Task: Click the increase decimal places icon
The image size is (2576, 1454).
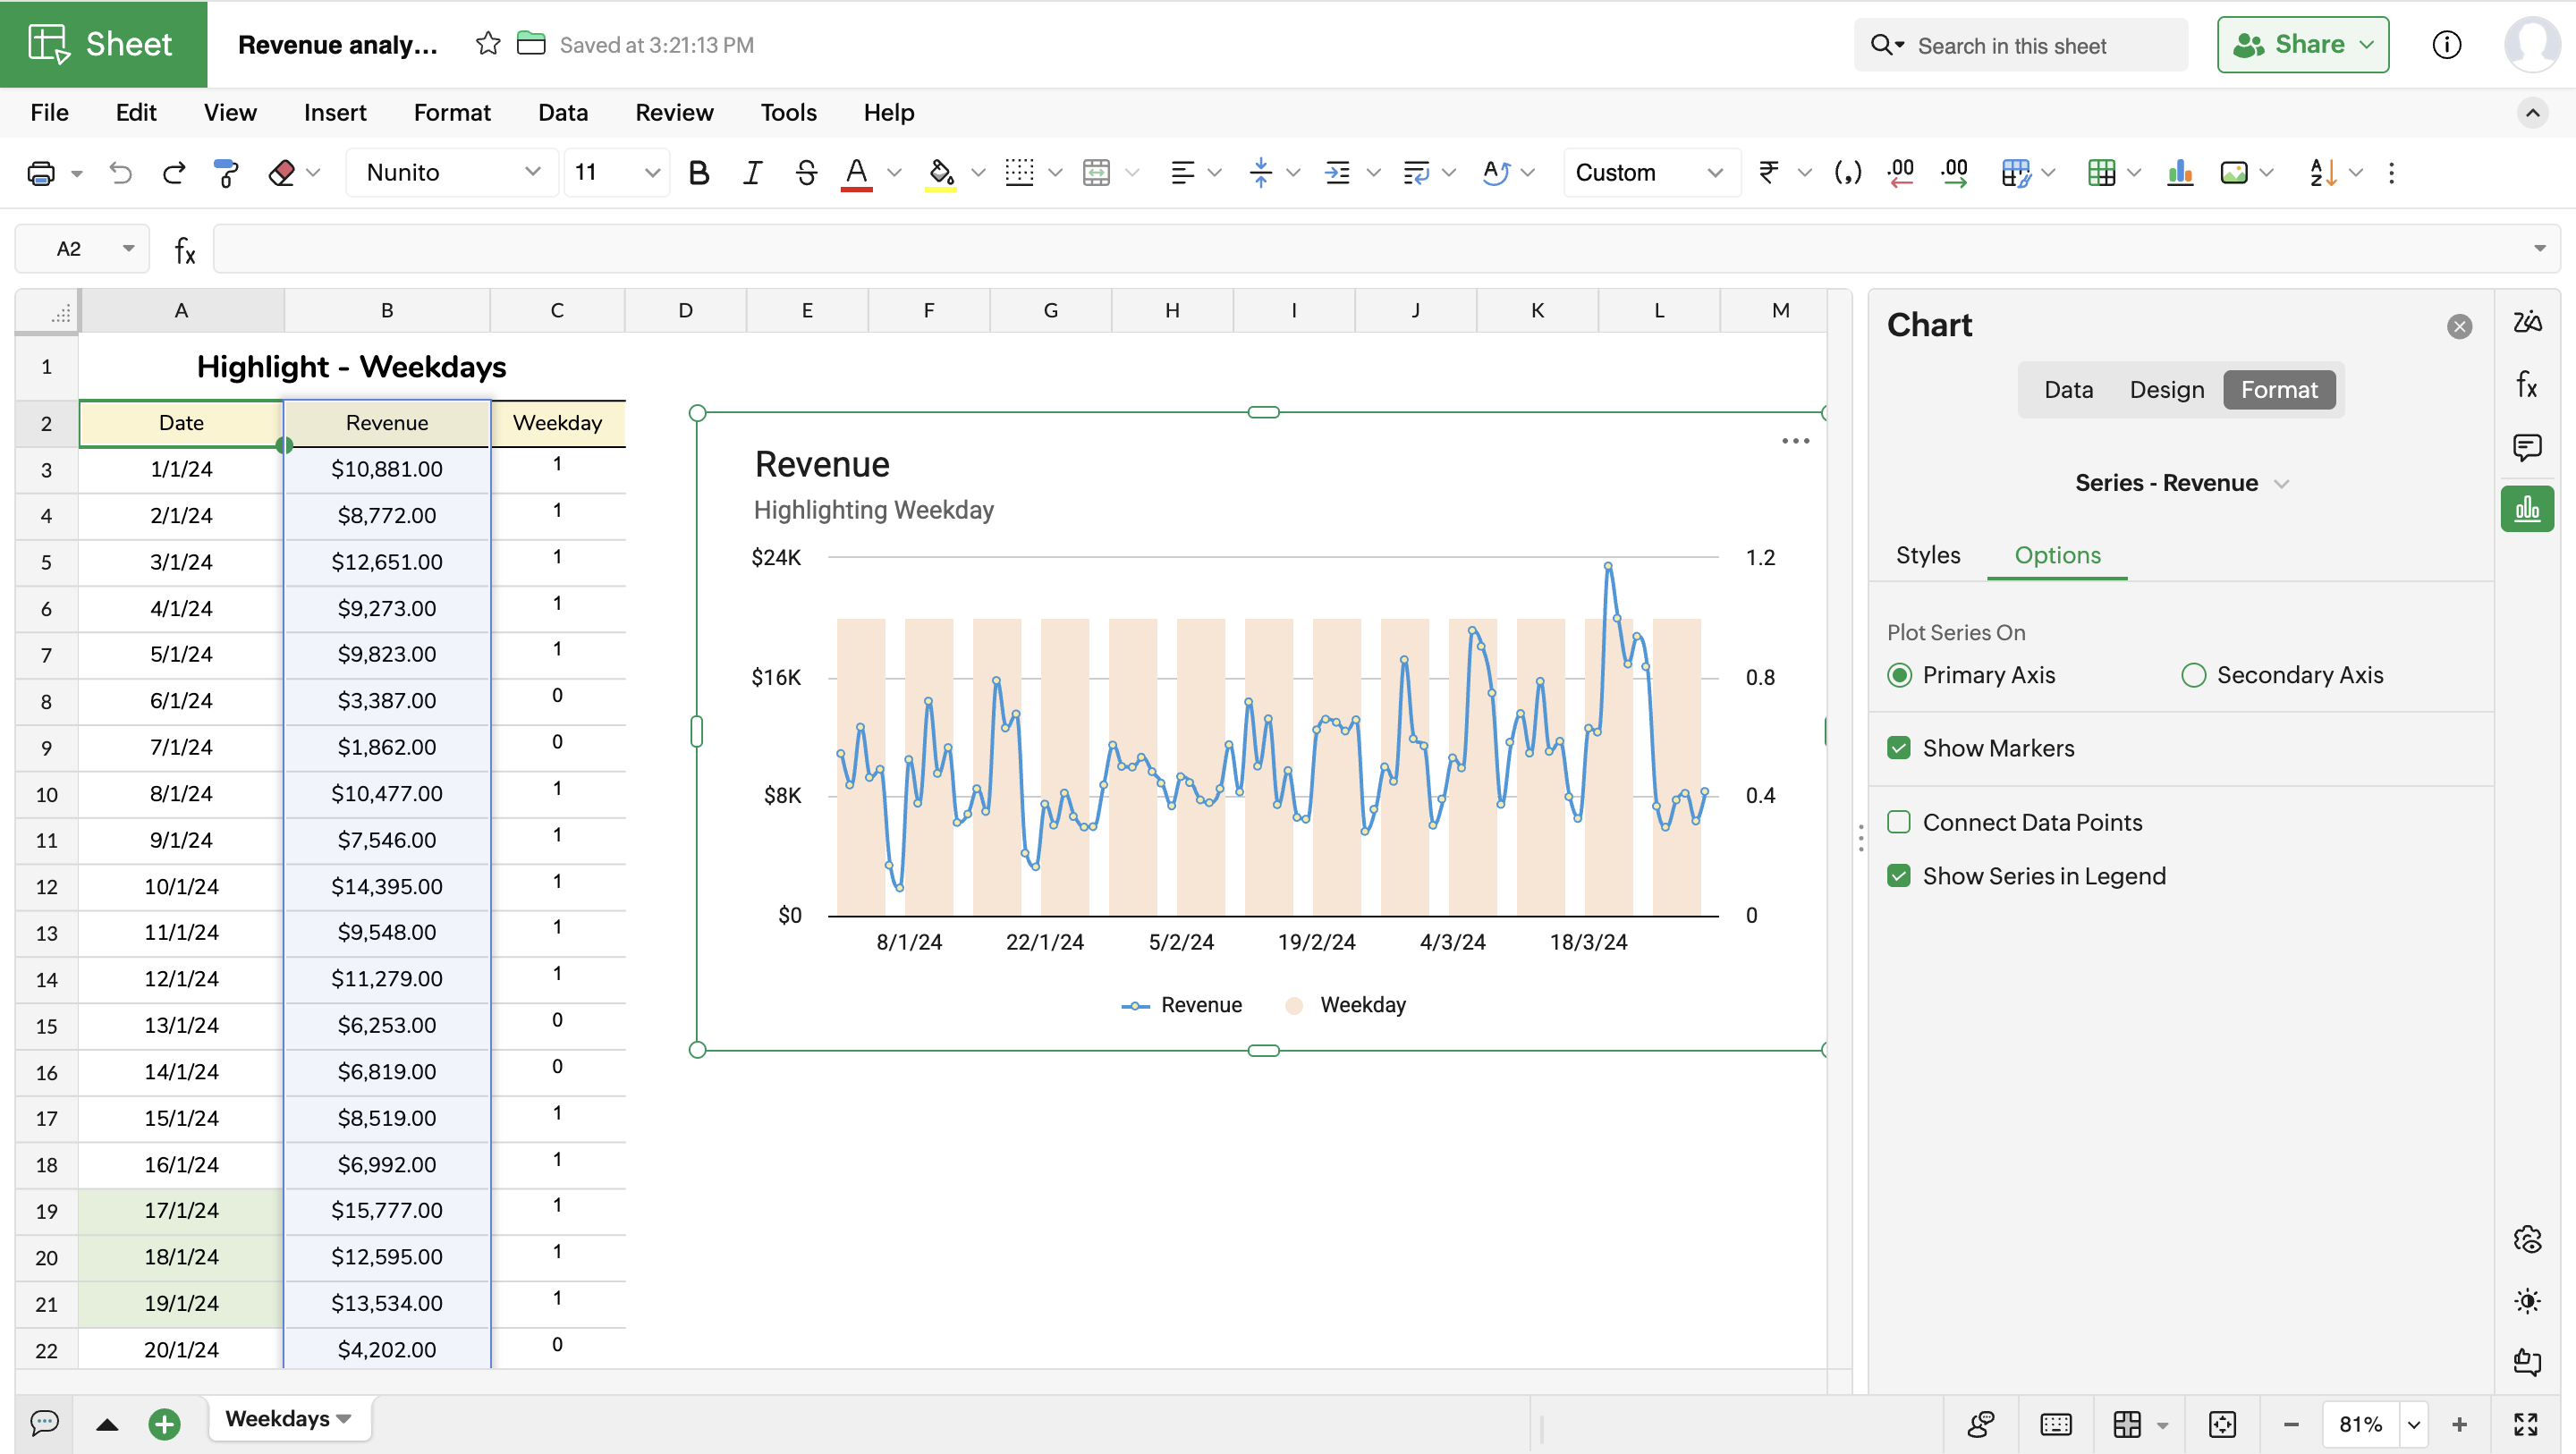Action: (1954, 173)
